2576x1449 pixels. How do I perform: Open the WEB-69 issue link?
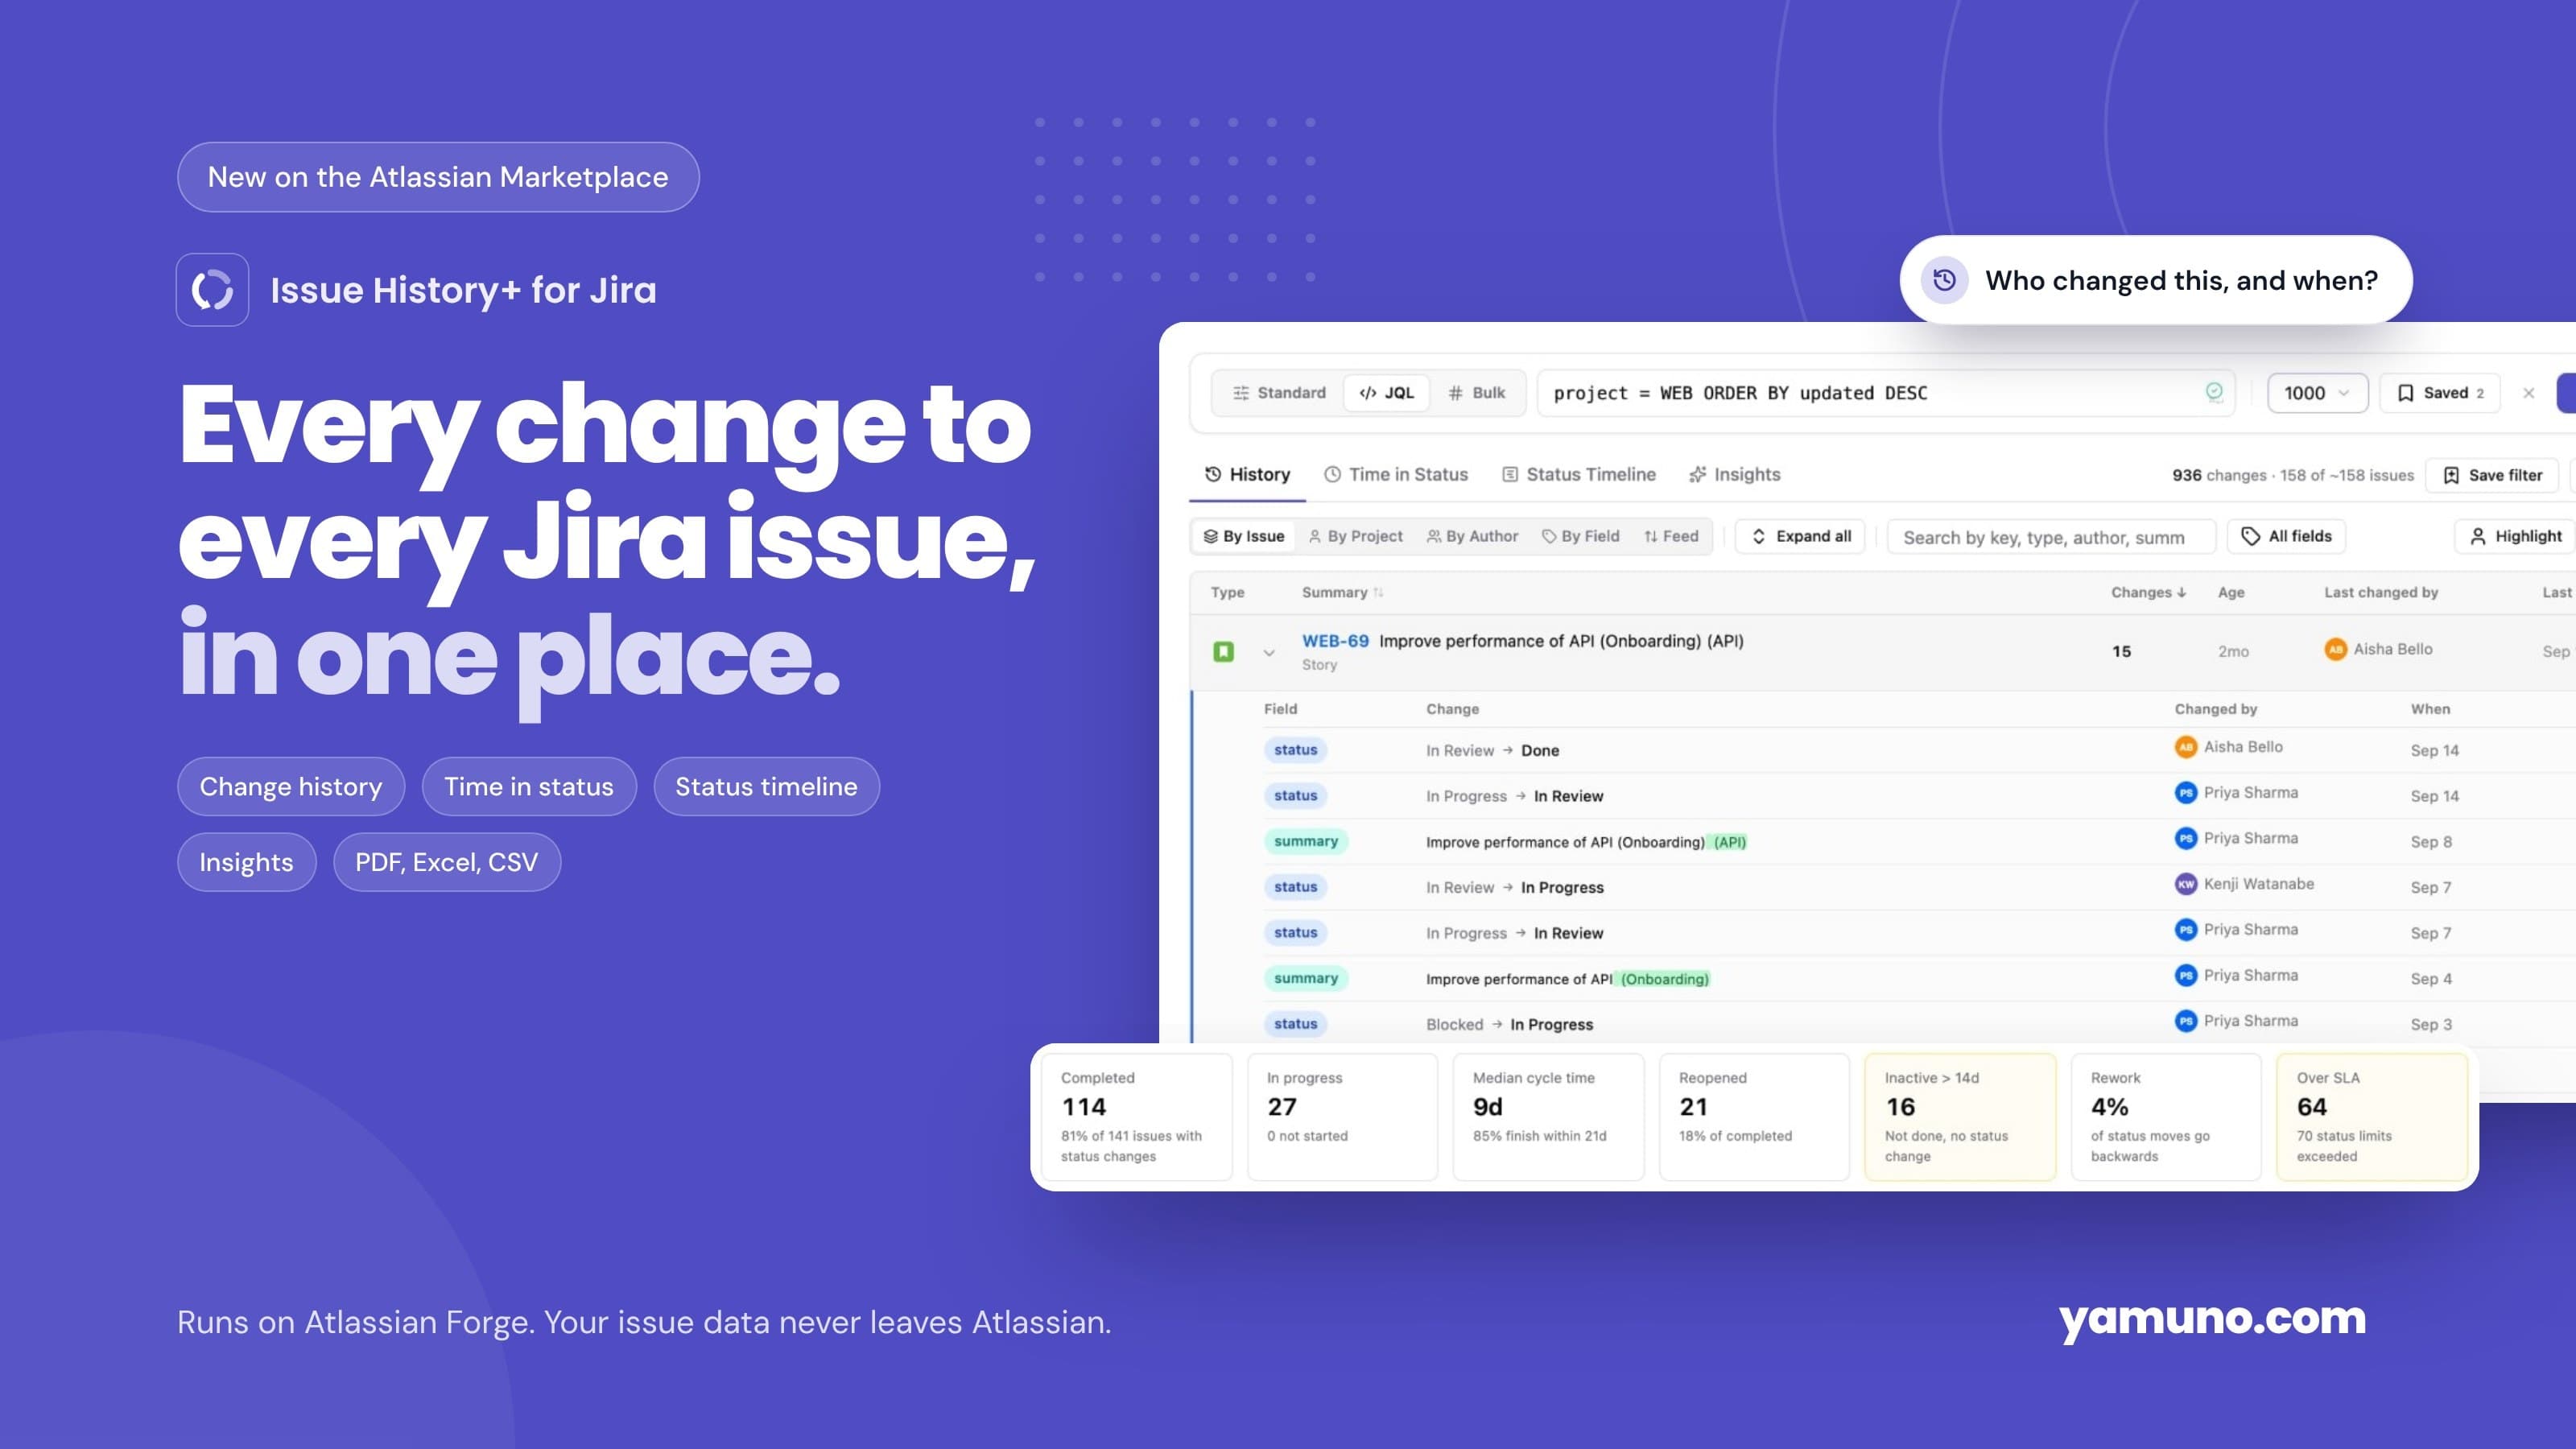pyautogui.click(x=1335, y=641)
